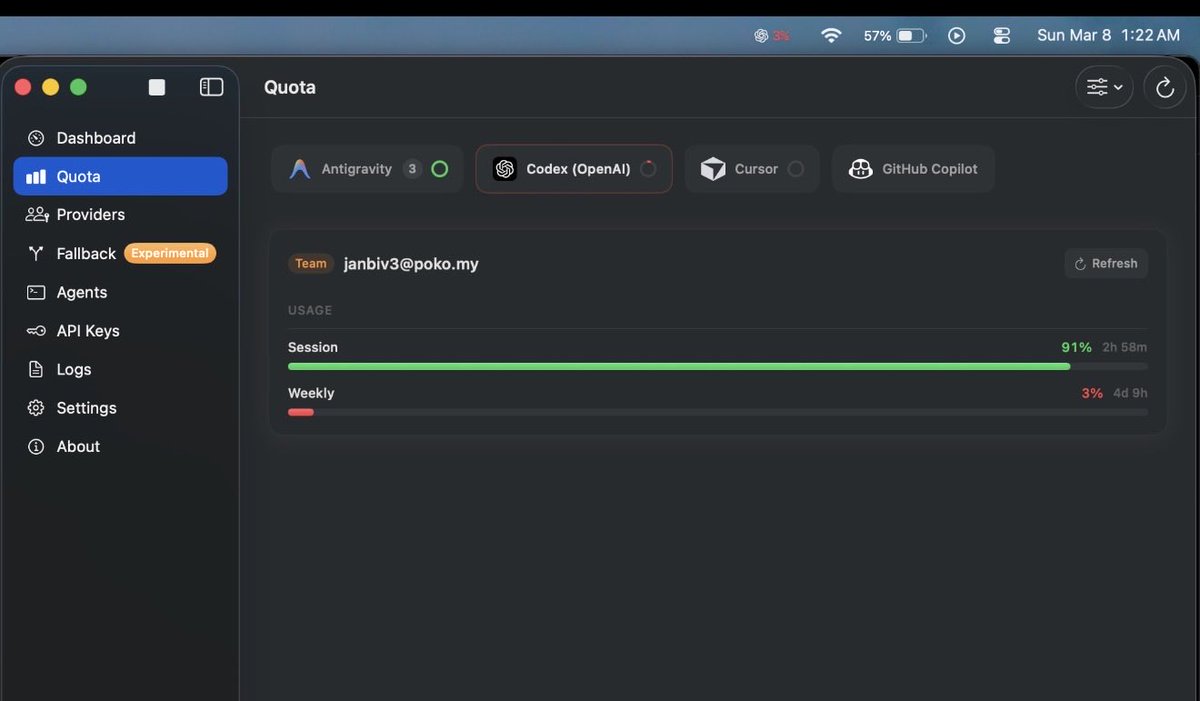Click the Session usage progress bar
Viewport: 1200px width, 701px height.
718,366
